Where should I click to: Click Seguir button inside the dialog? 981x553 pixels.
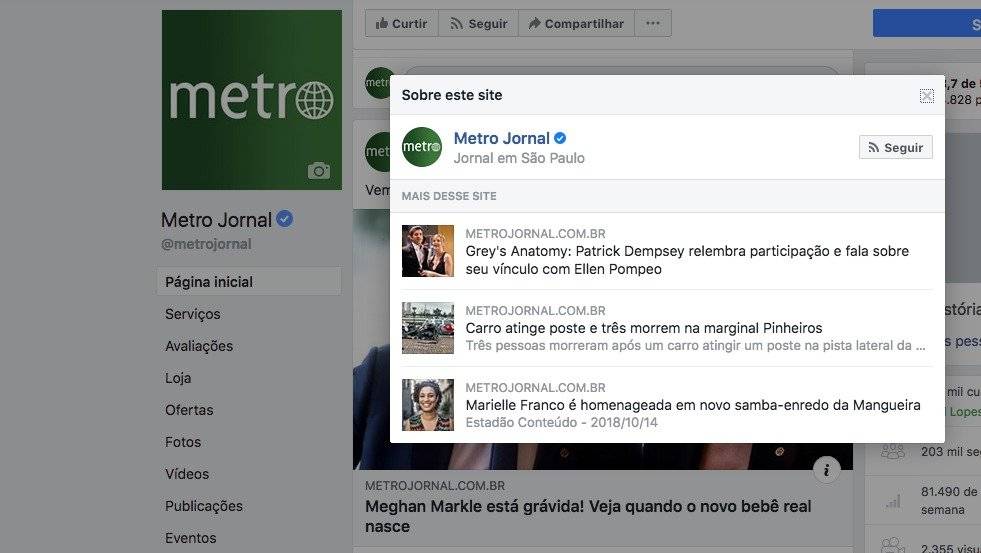coord(895,147)
